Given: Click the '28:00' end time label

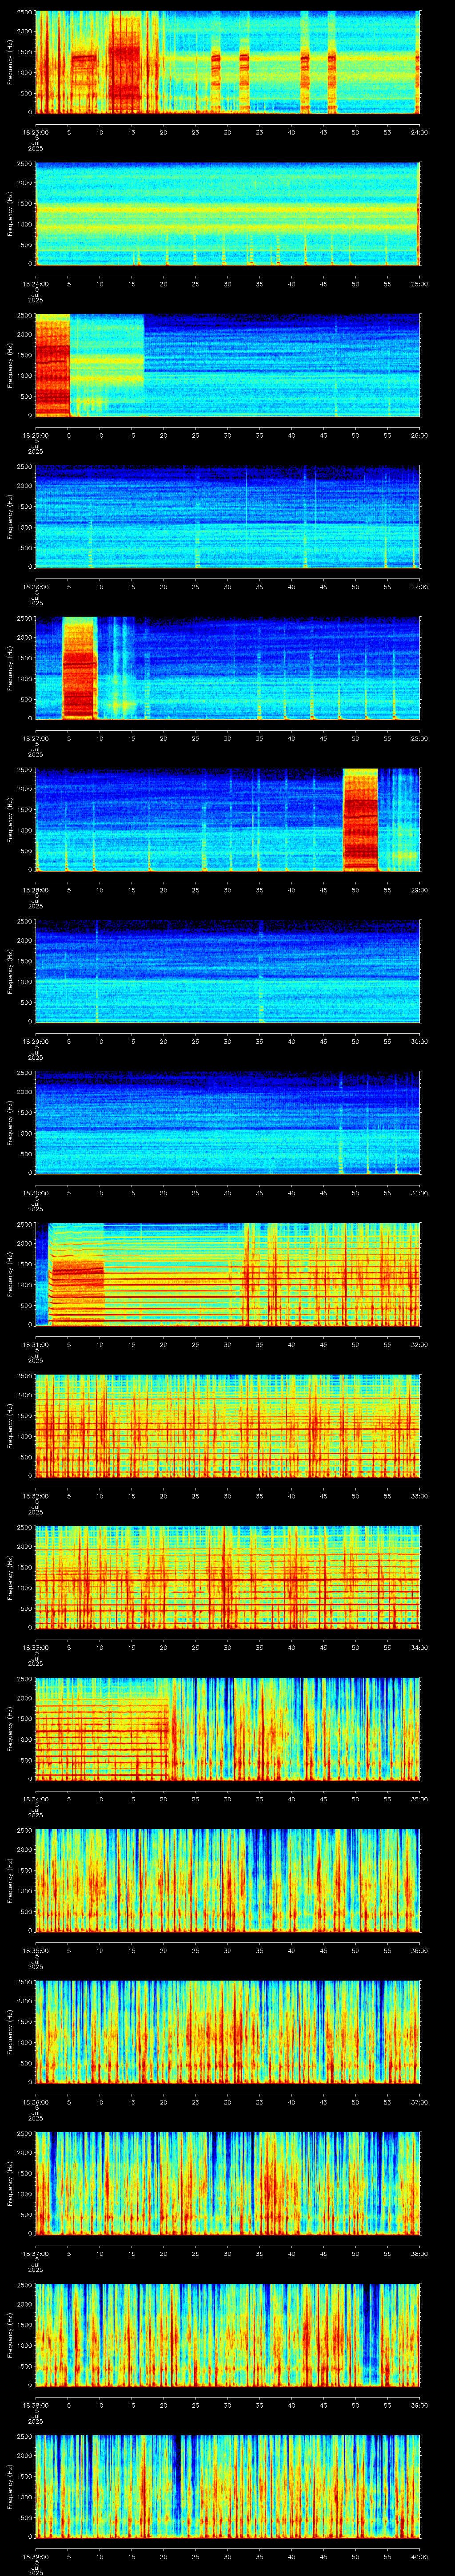Looking at the screenshot, I should point(420,738).
